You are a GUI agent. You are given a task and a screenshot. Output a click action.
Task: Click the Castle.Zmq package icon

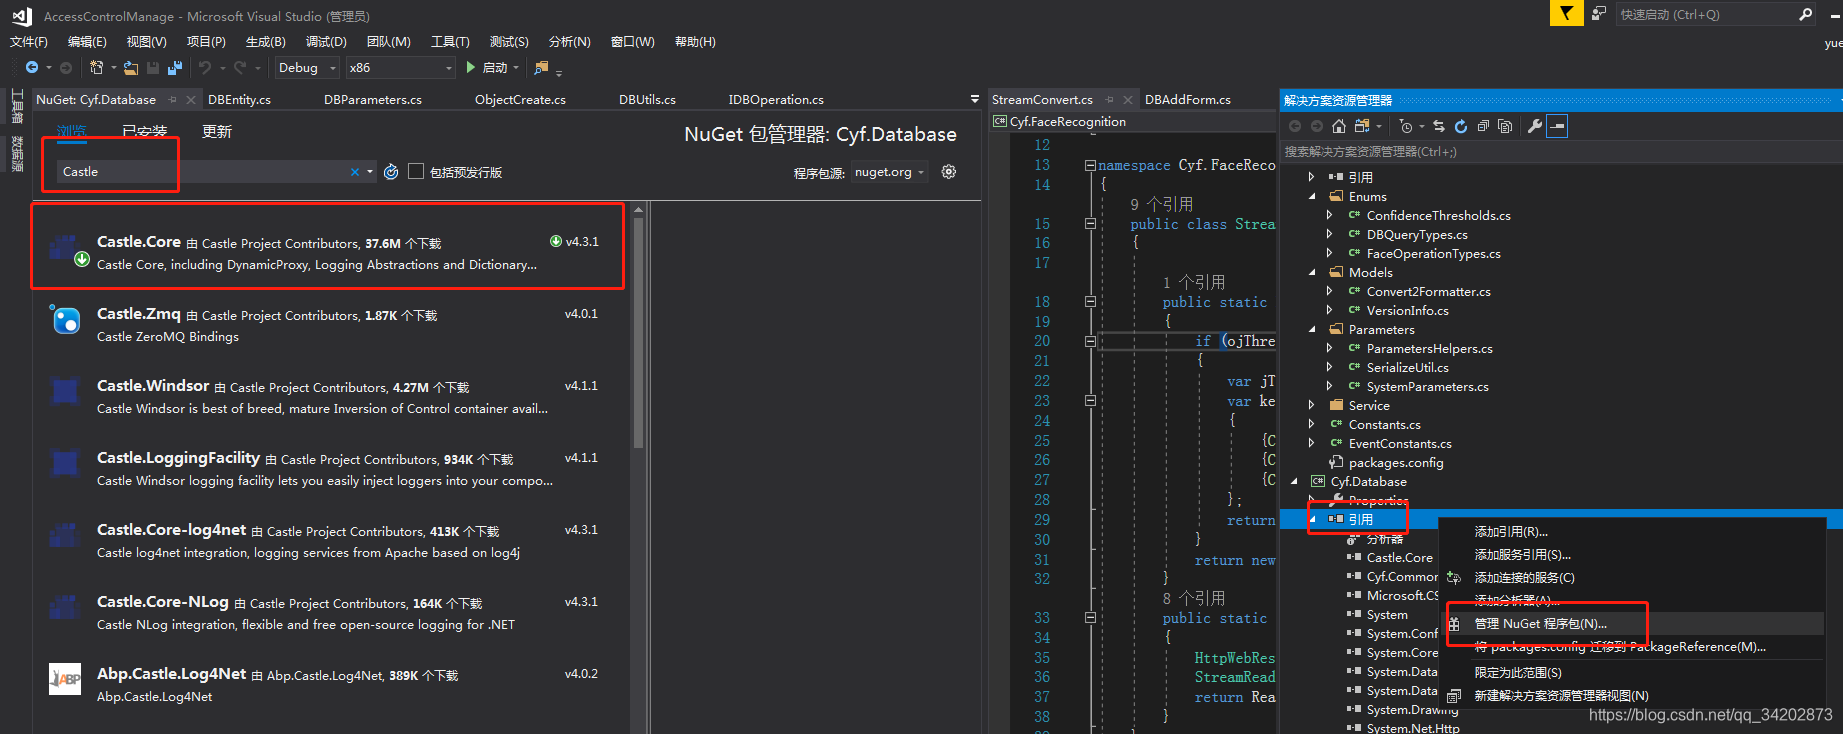coord(66,321)
